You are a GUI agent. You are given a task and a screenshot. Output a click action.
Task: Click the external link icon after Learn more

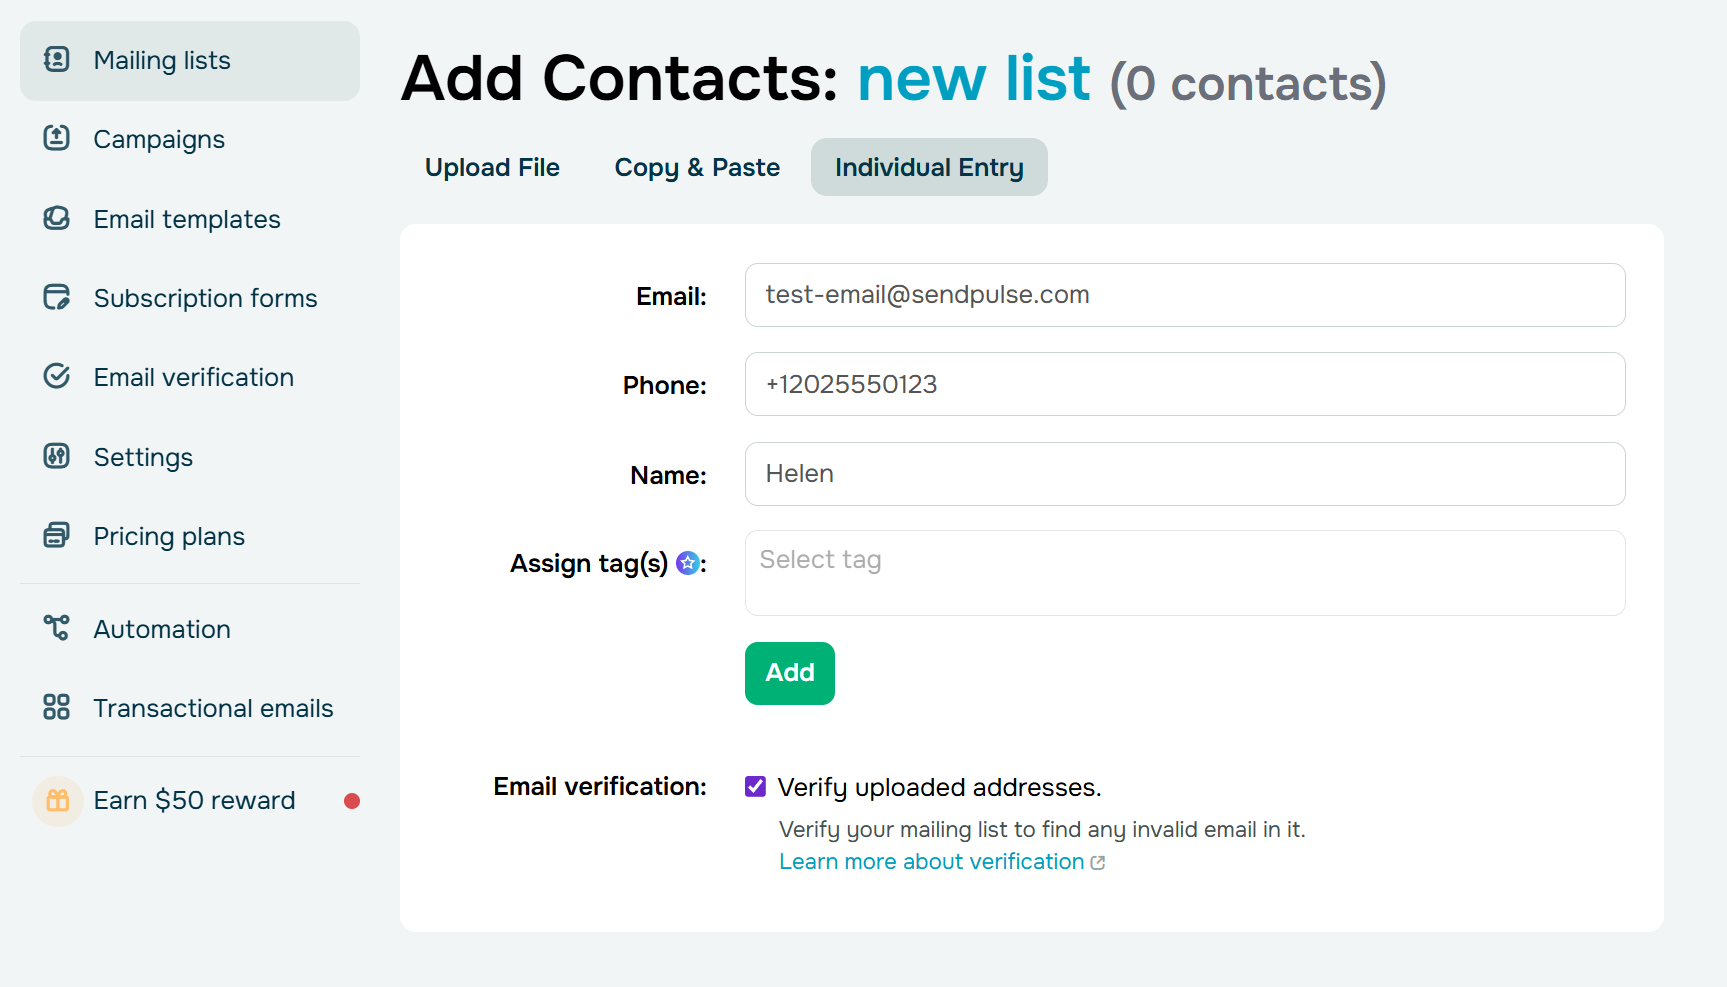(1097, 861)
